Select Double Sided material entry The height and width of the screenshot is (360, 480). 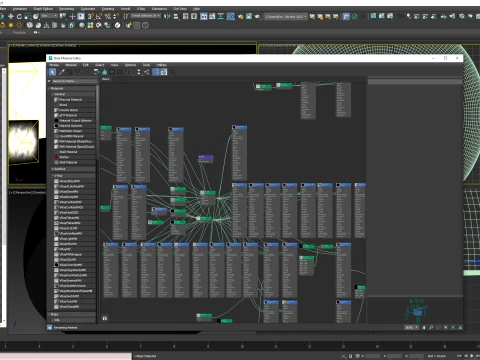75,110
